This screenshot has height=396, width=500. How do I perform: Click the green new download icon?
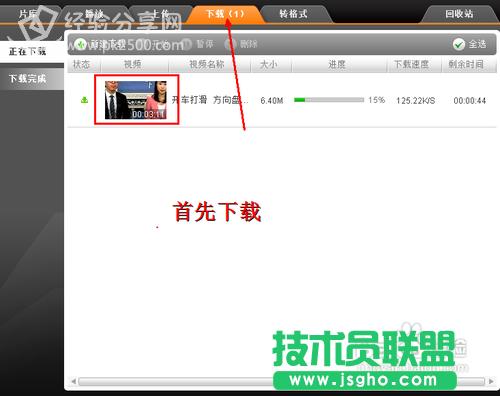coord(80,44)
